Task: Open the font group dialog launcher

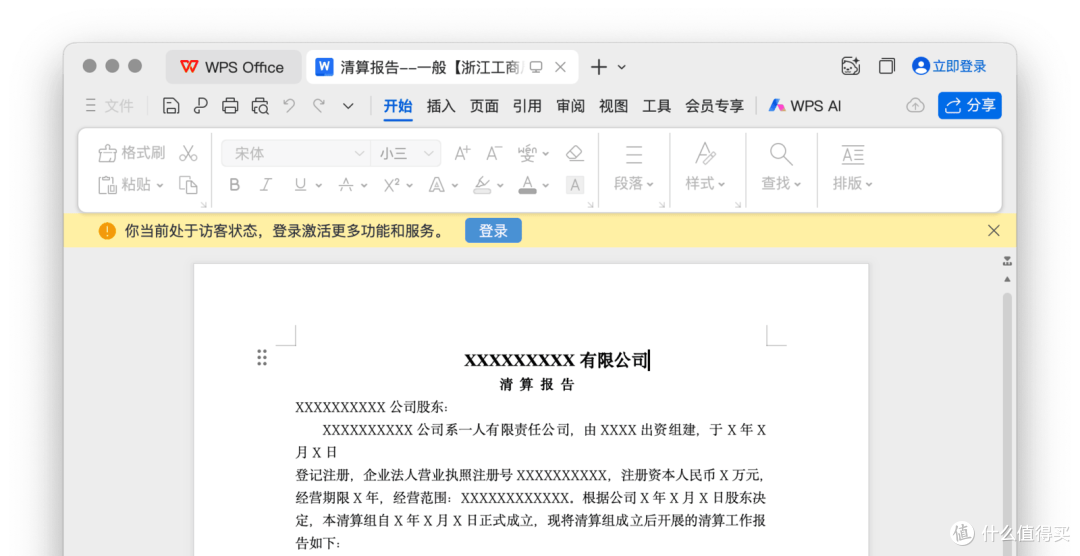Action: pyautogui.click(x=590, y=205)
